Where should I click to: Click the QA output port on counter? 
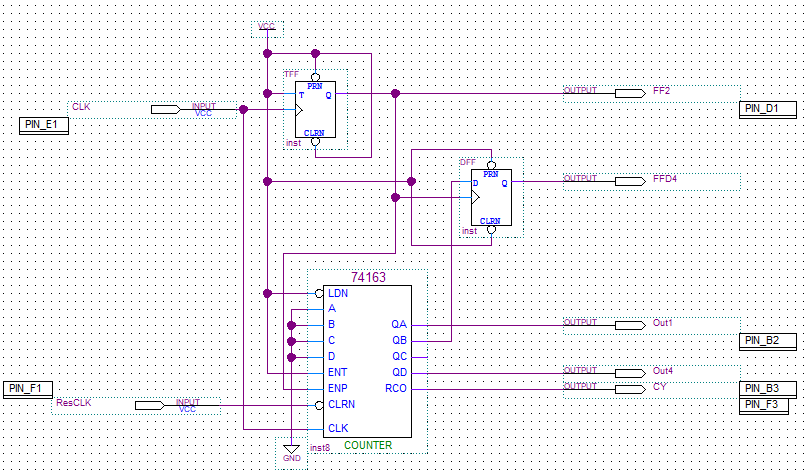(x=399, y=324)
